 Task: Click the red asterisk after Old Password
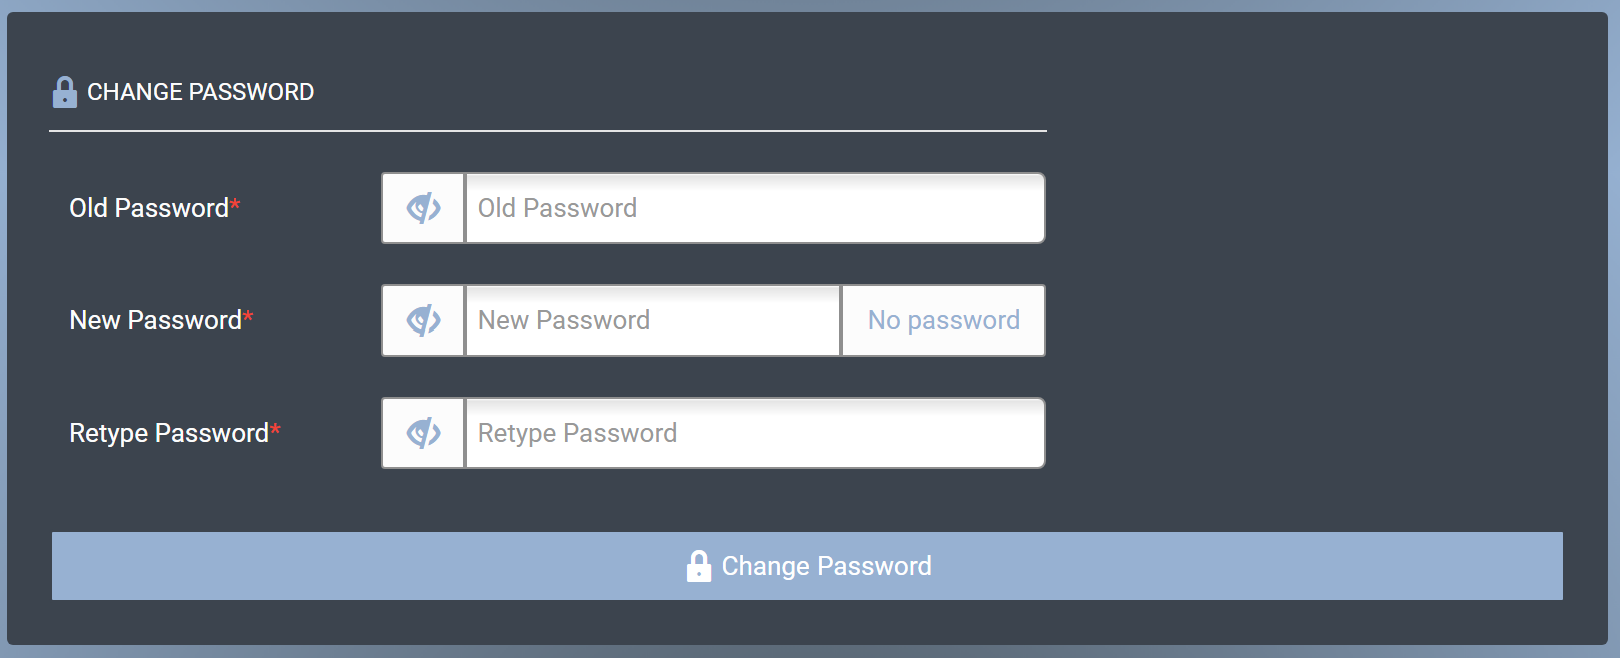point(235,204)
